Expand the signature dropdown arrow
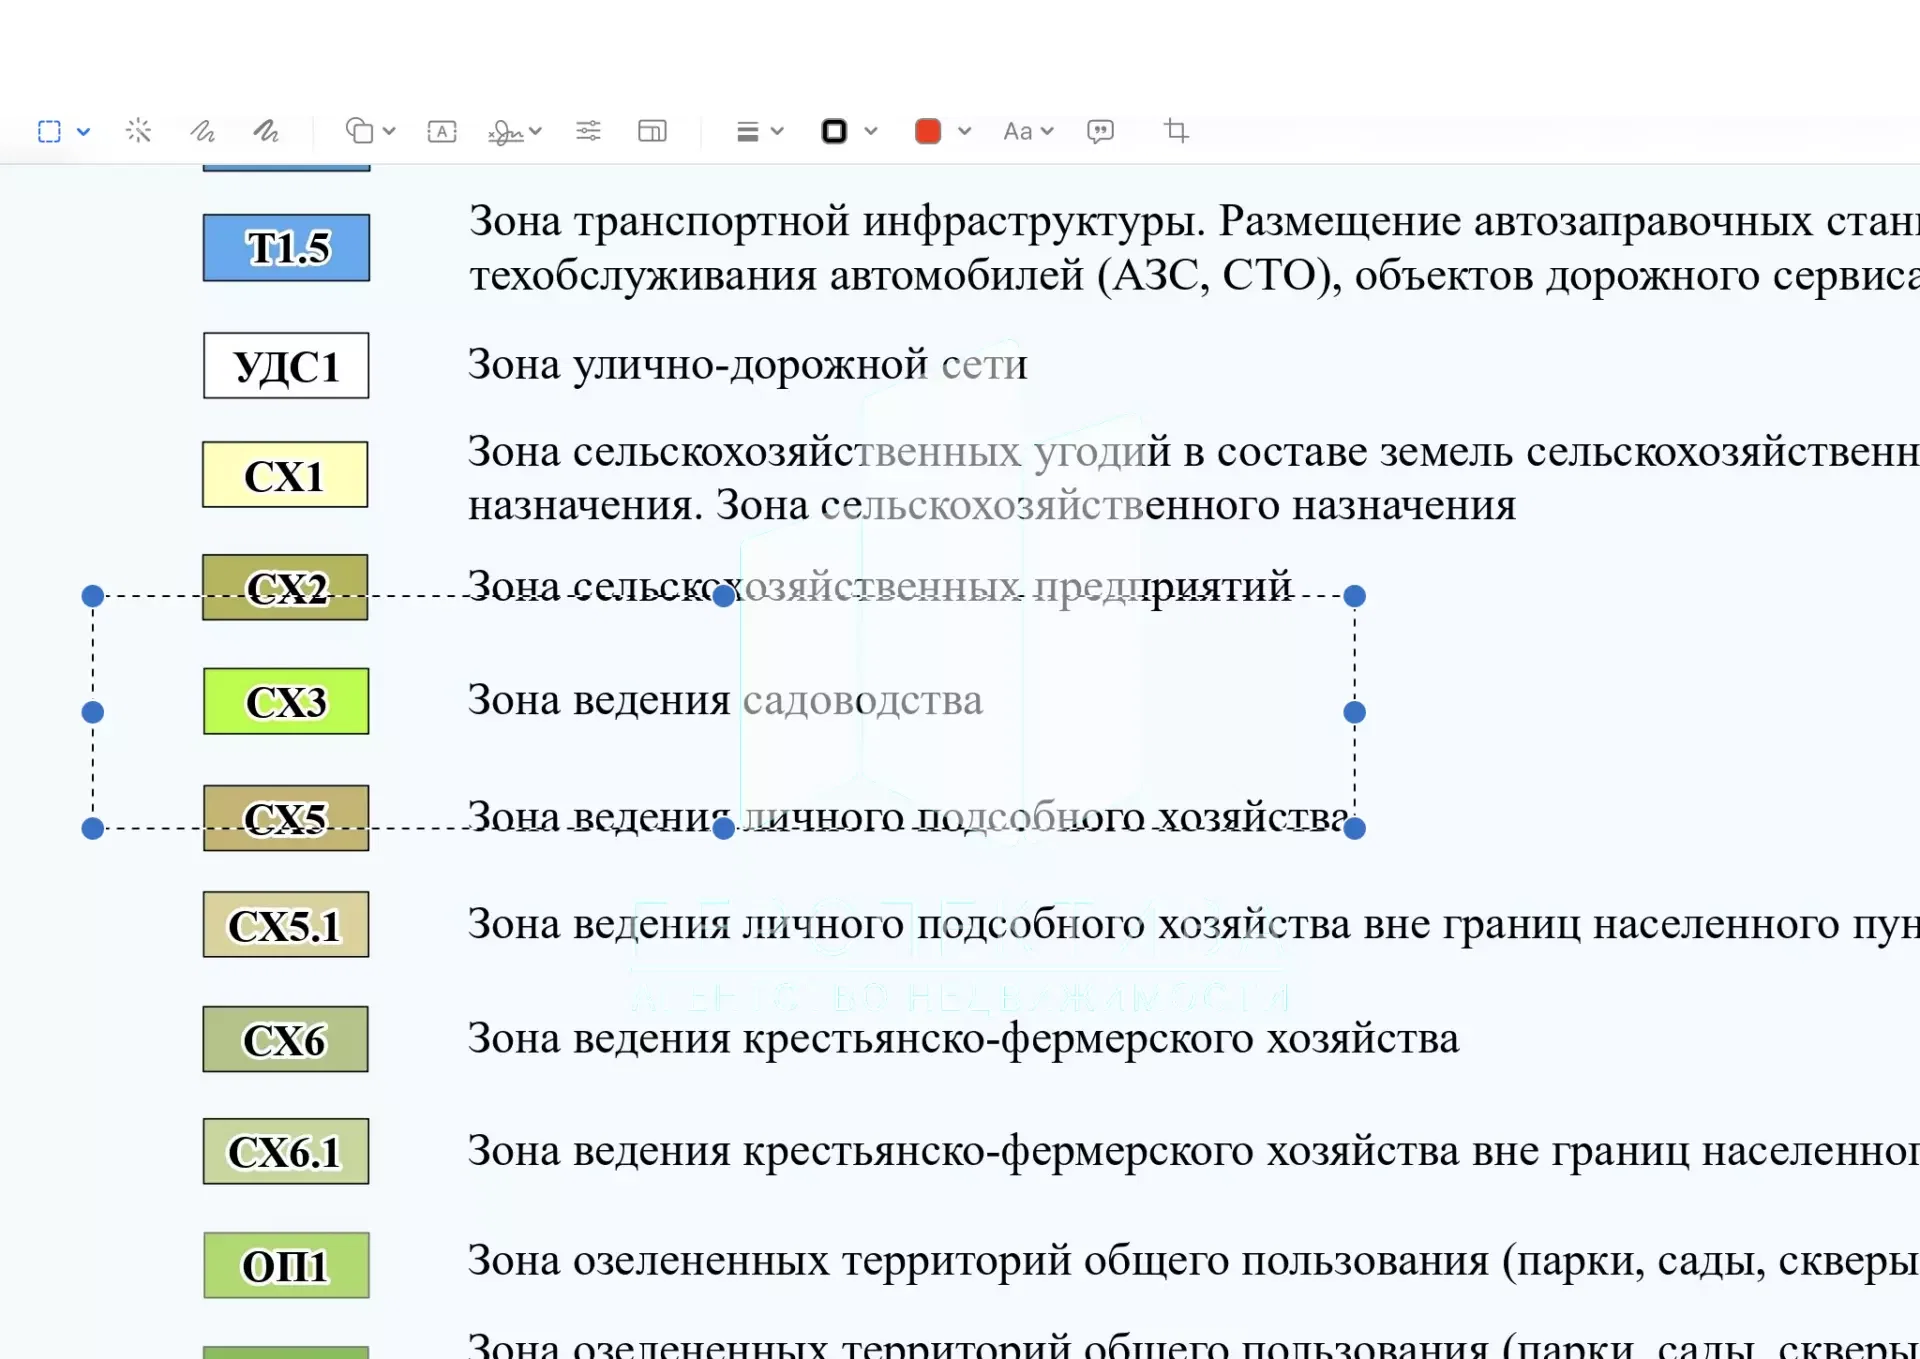Screen dimensions: 1920x1359 coord(536,131)
